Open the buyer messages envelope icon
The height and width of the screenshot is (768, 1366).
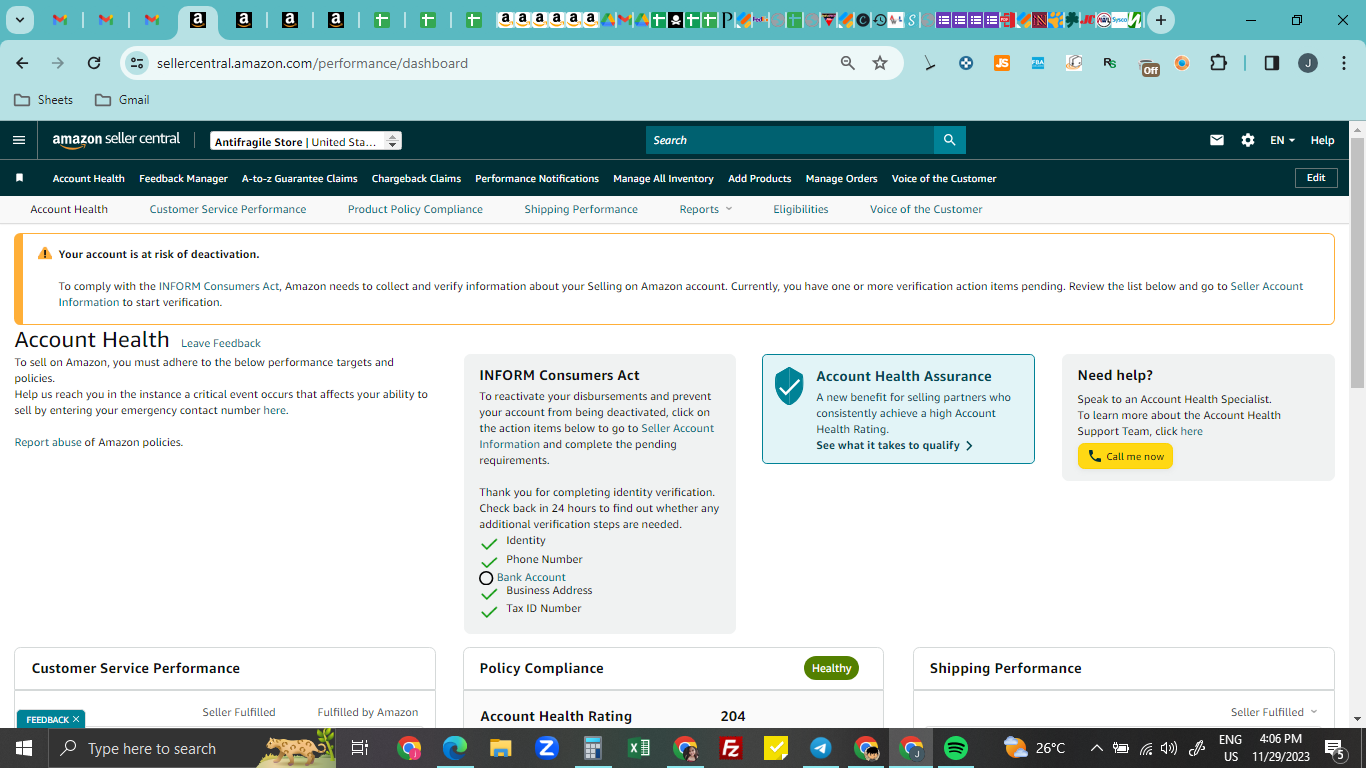coord(1216,140)
